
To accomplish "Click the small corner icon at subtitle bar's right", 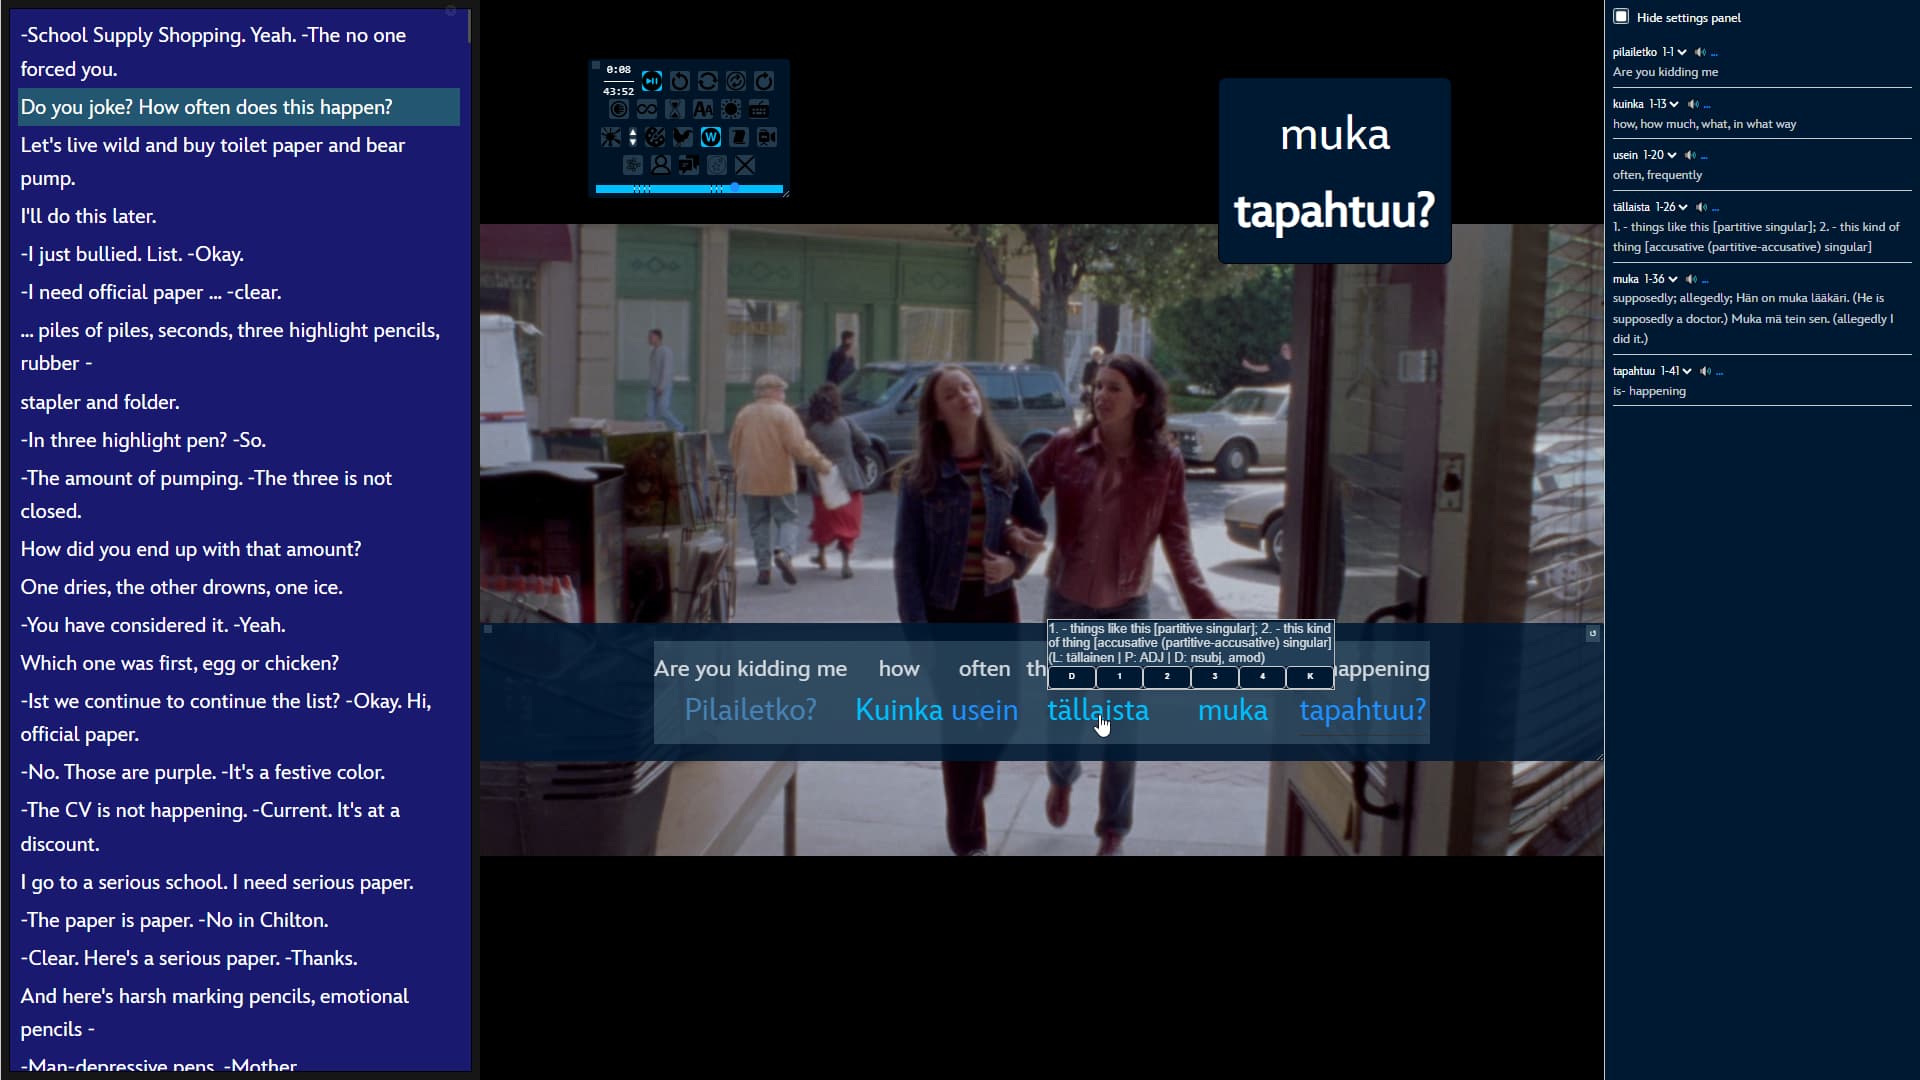I will pyautogui.click(x=1593, y=633).
